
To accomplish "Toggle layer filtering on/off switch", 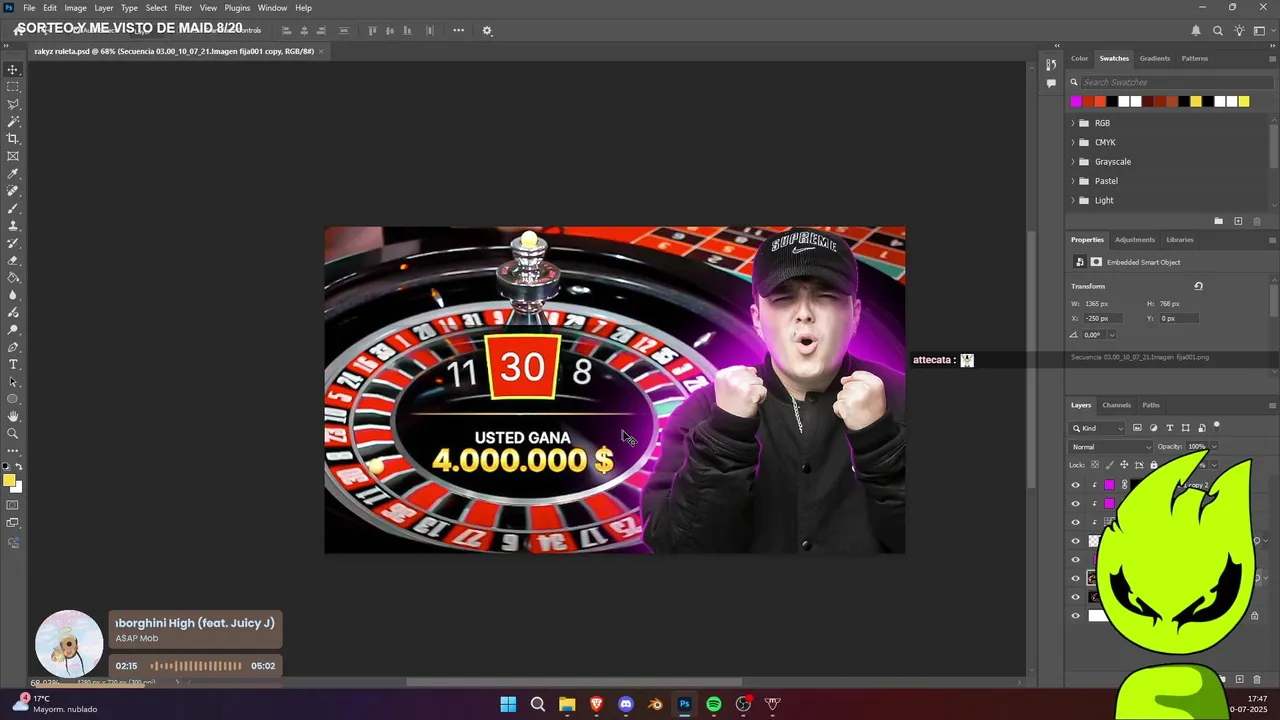I will (x=1217, y=427).
